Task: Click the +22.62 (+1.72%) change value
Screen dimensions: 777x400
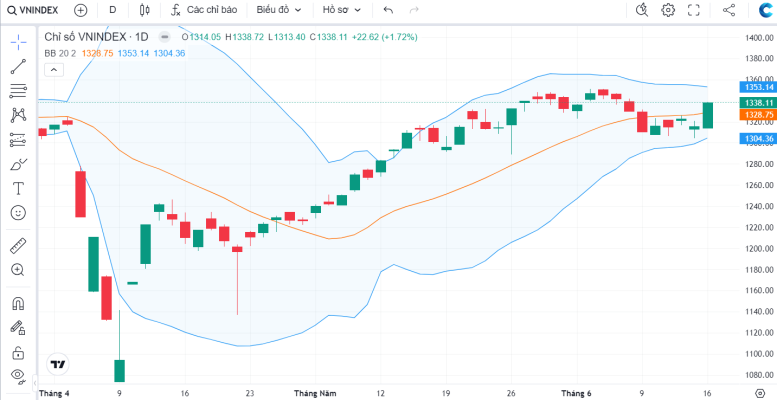Action: coord(385,37)
